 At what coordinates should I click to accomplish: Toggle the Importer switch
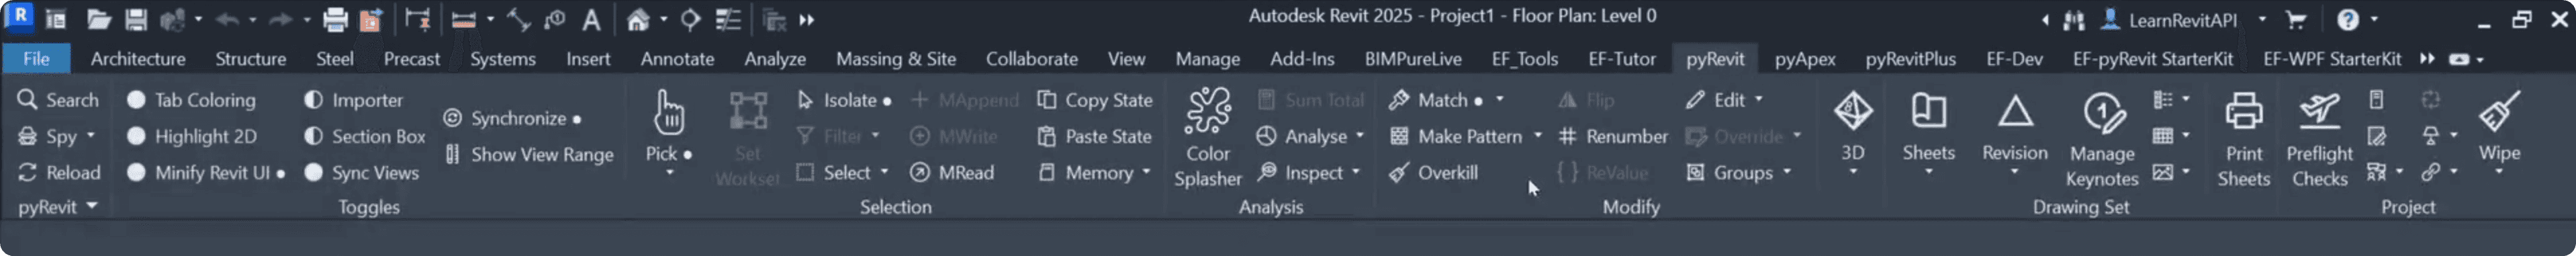coord(353,100)
